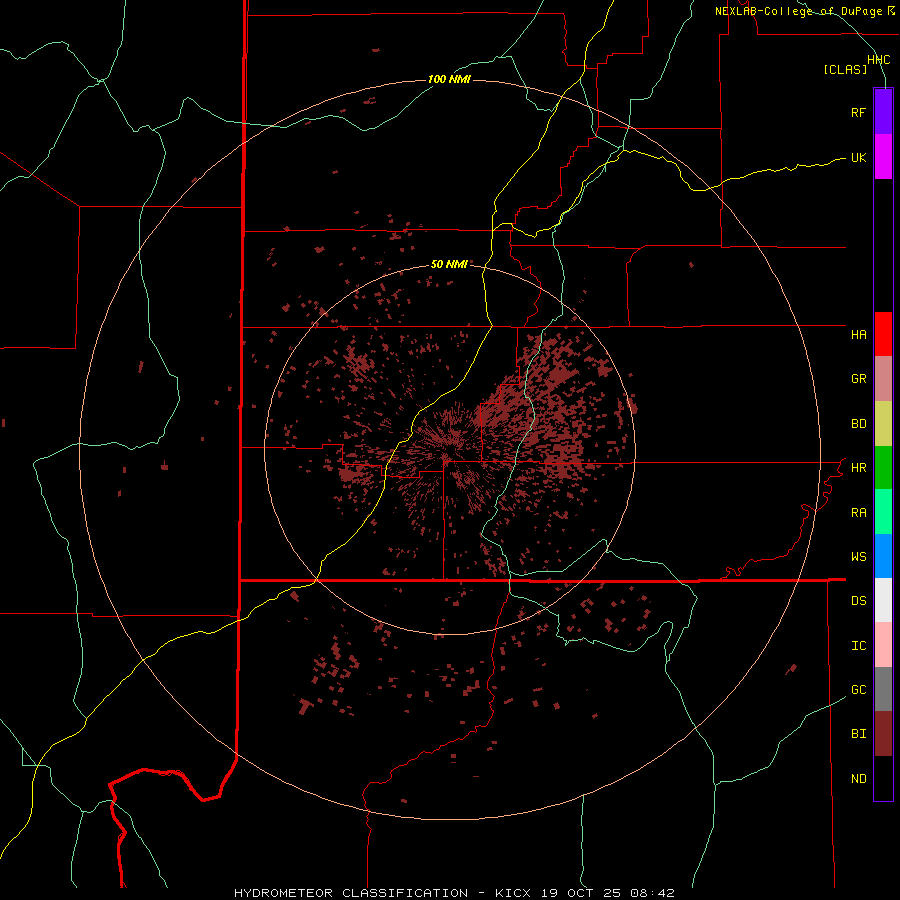Click the DS white legend swatch
Screen dimensions: 900x900
pyautogui.click(x=883, y=600)
